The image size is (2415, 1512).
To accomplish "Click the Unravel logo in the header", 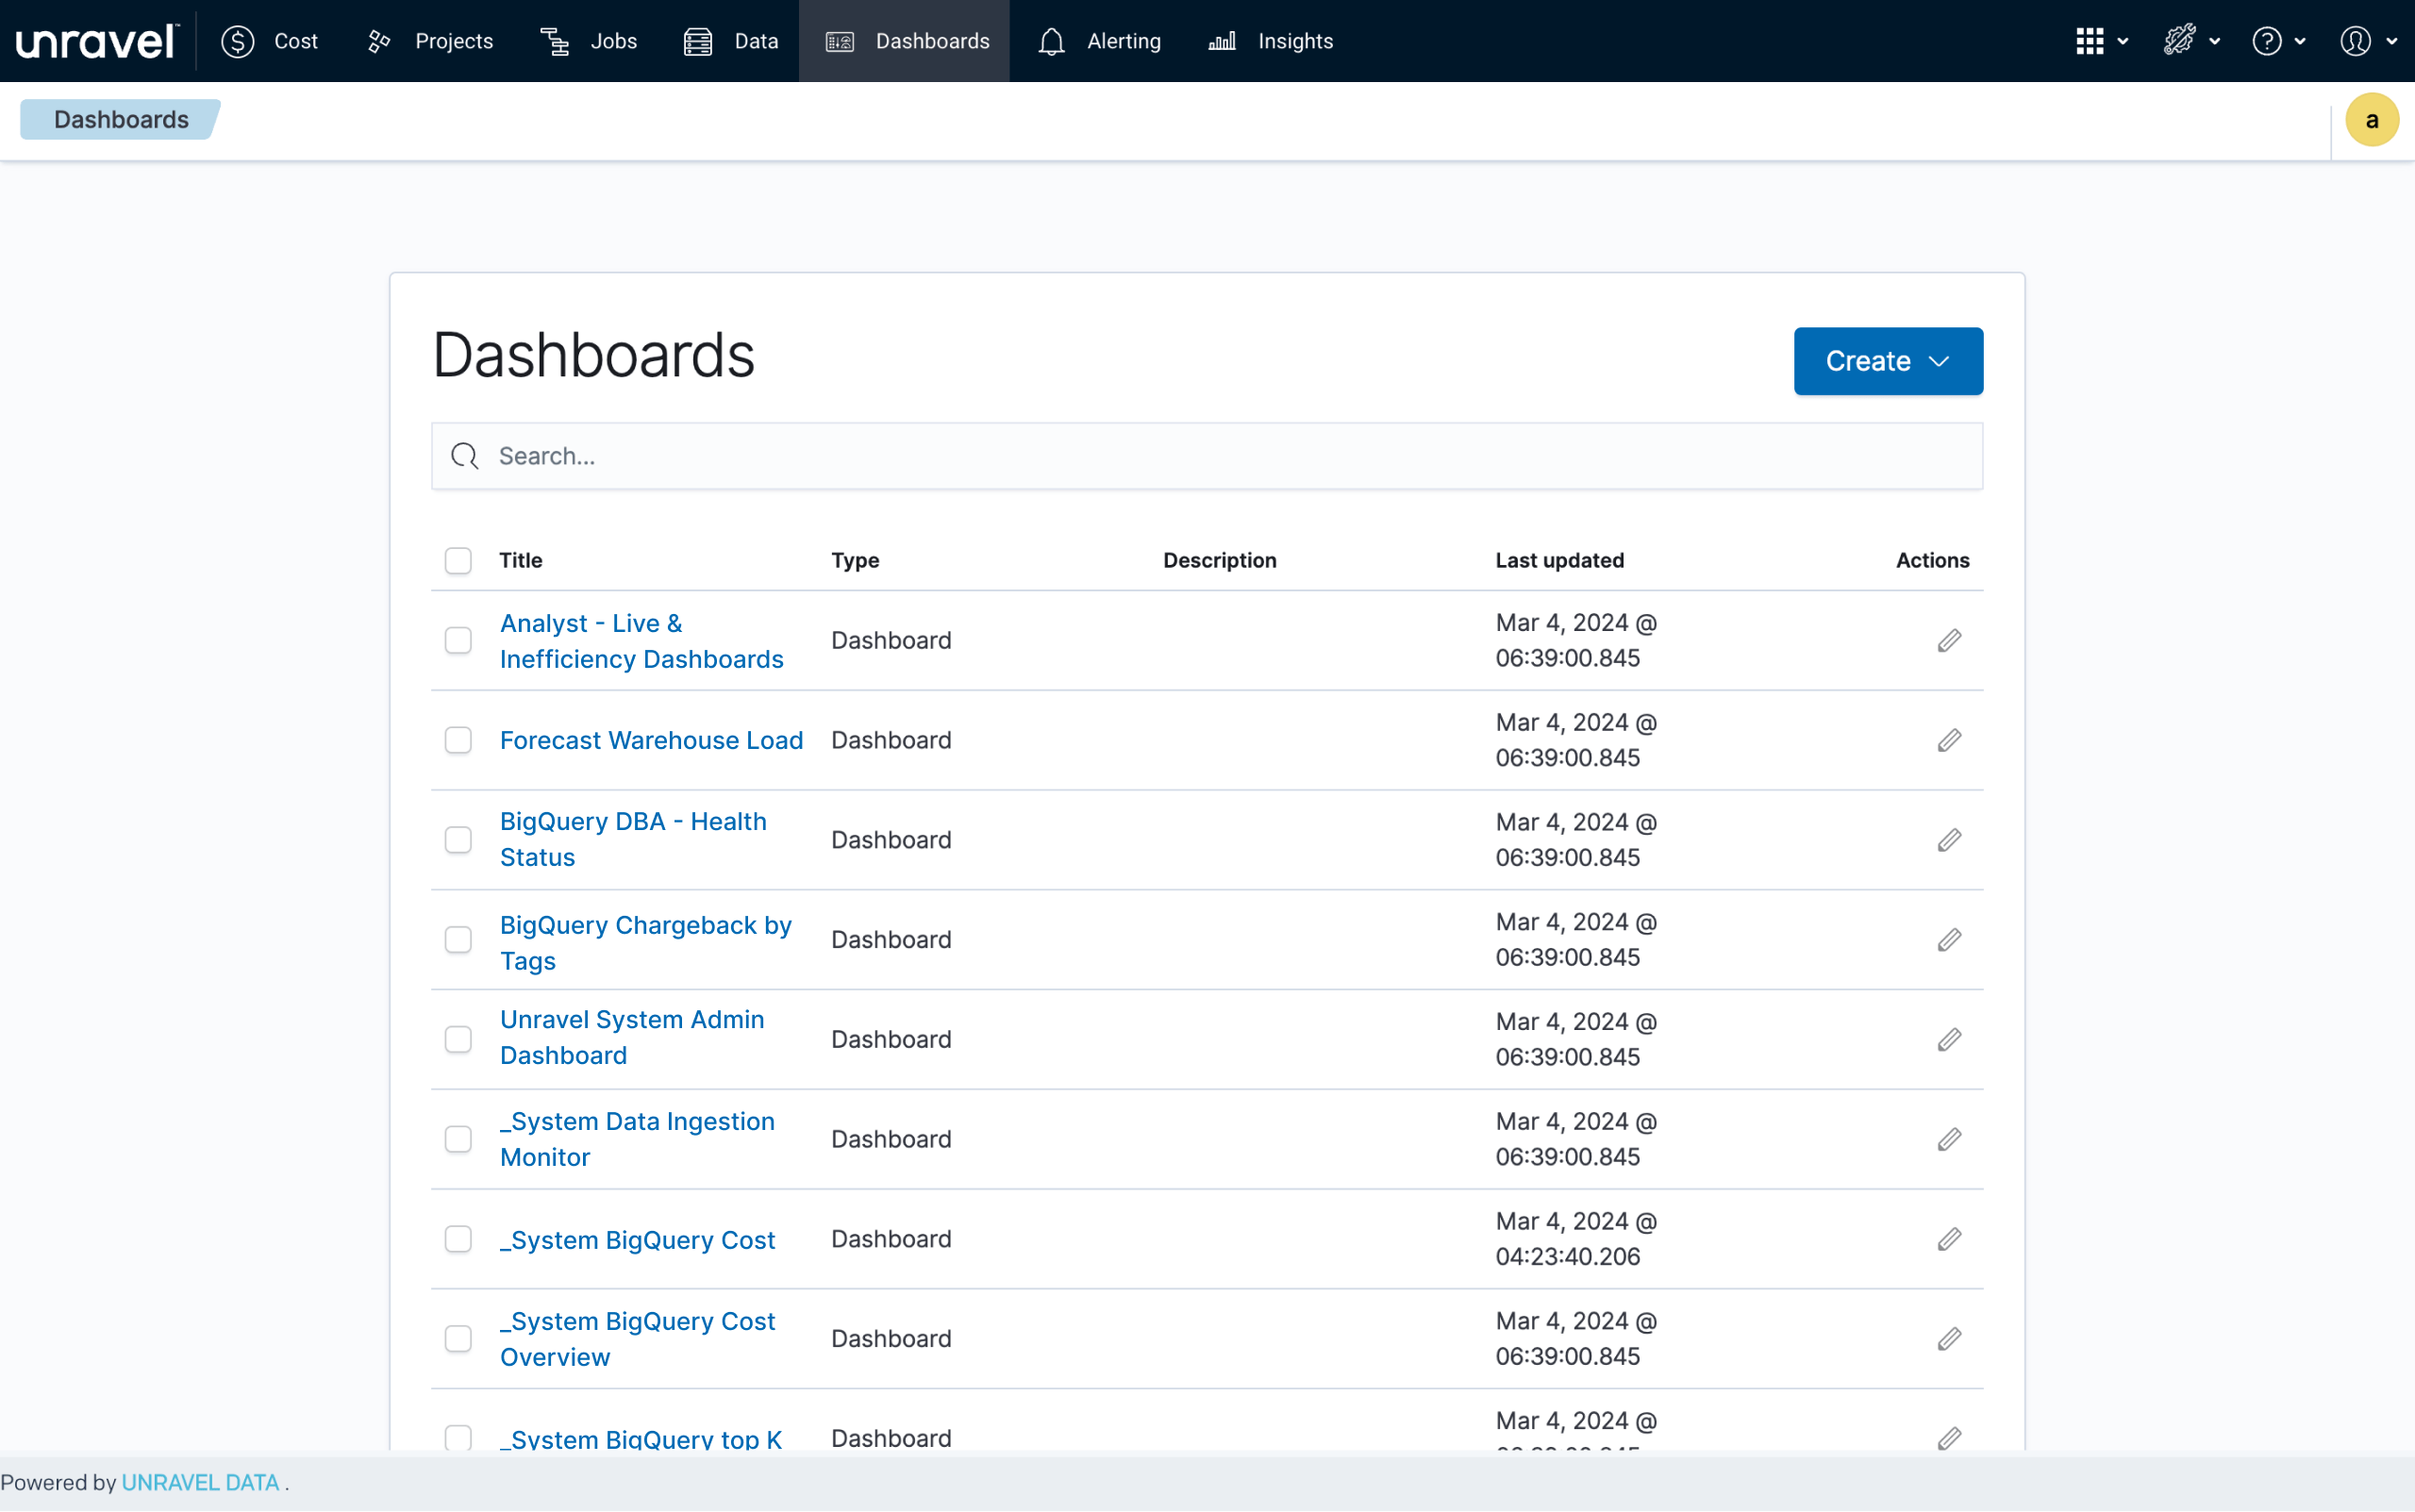I will 96,41.
